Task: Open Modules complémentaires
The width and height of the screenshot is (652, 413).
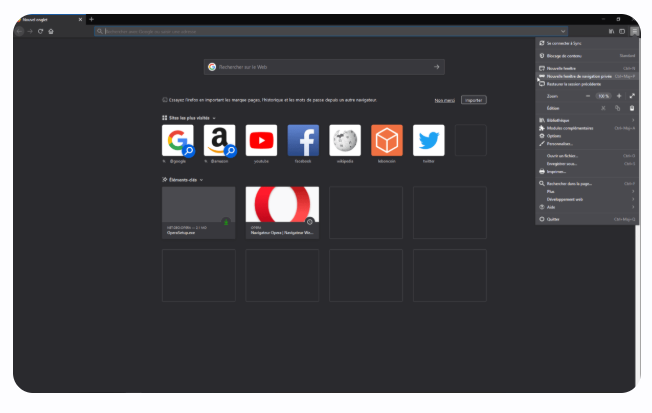Action: tap(587, 128)
